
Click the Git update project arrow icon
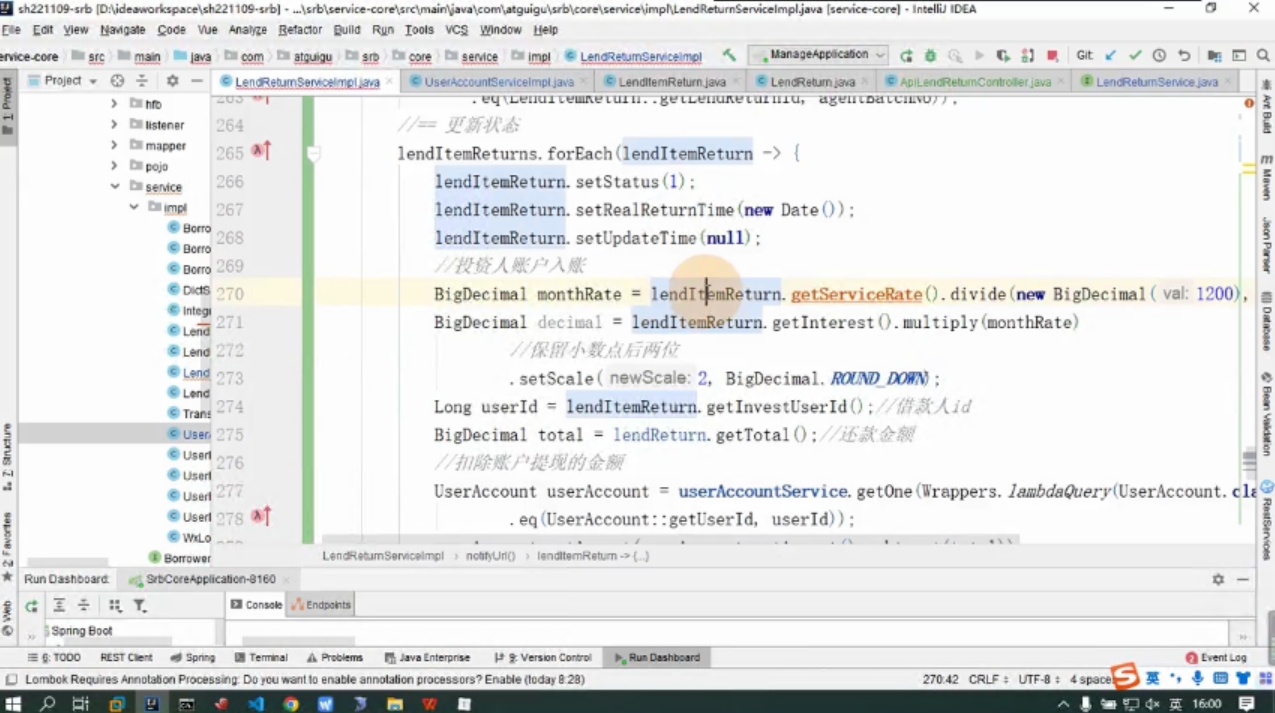point(1110,56)
